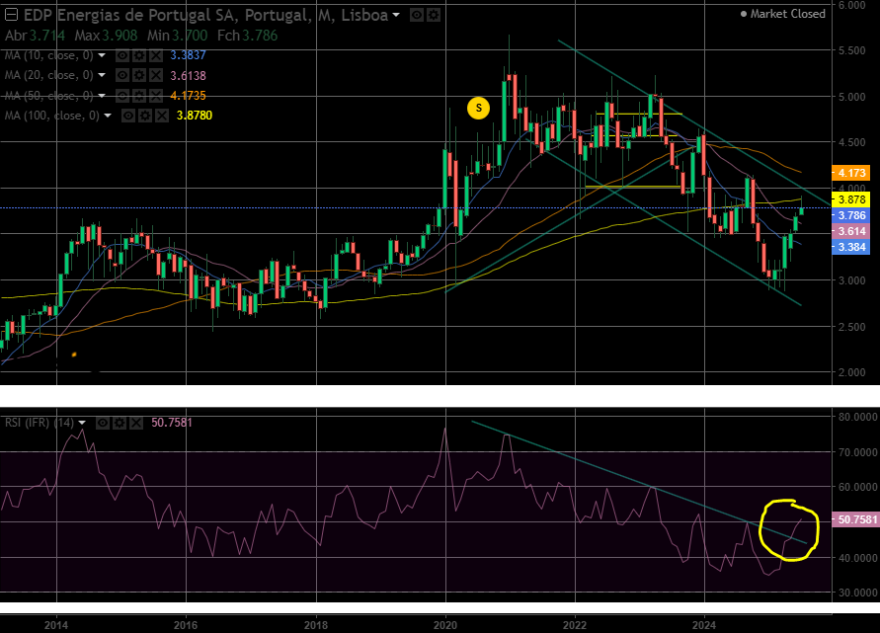Open settings for MA 100 indicator
The image size is (880, 633).
point(145,116)
